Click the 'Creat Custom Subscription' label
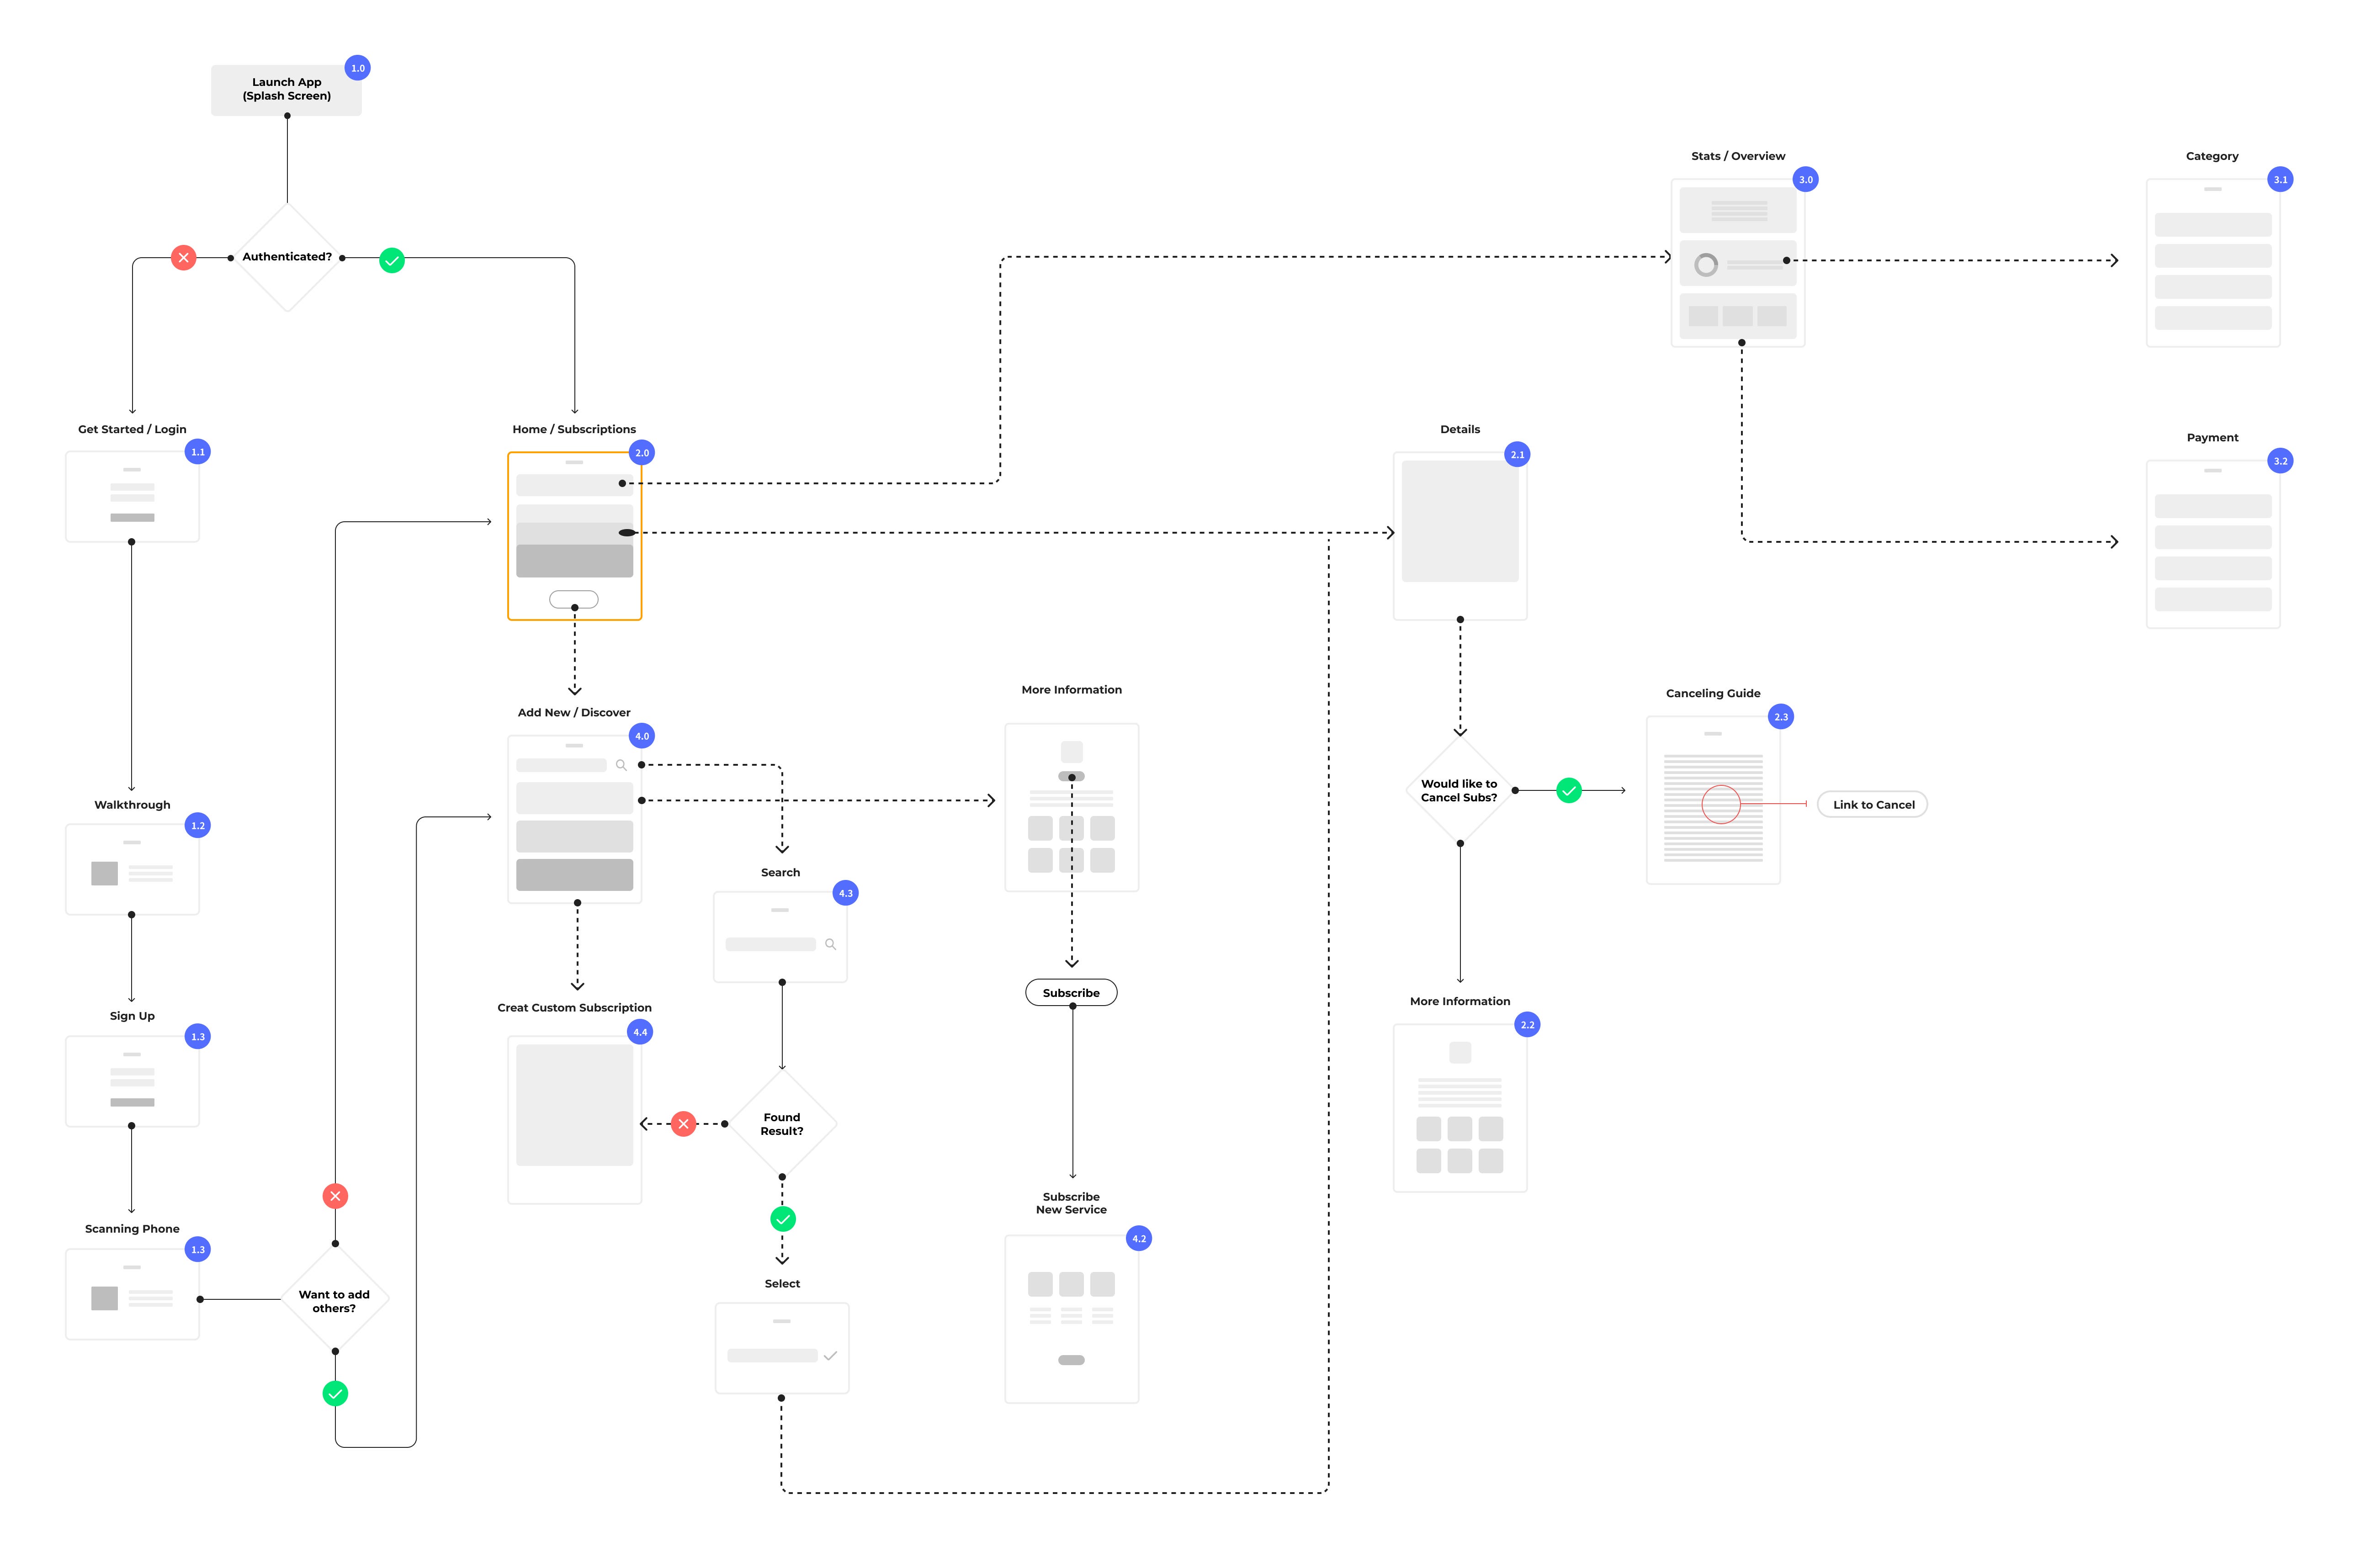Image resolution: width=2367 pixels, height=1568 pixels. click(x=574, y=1008)
